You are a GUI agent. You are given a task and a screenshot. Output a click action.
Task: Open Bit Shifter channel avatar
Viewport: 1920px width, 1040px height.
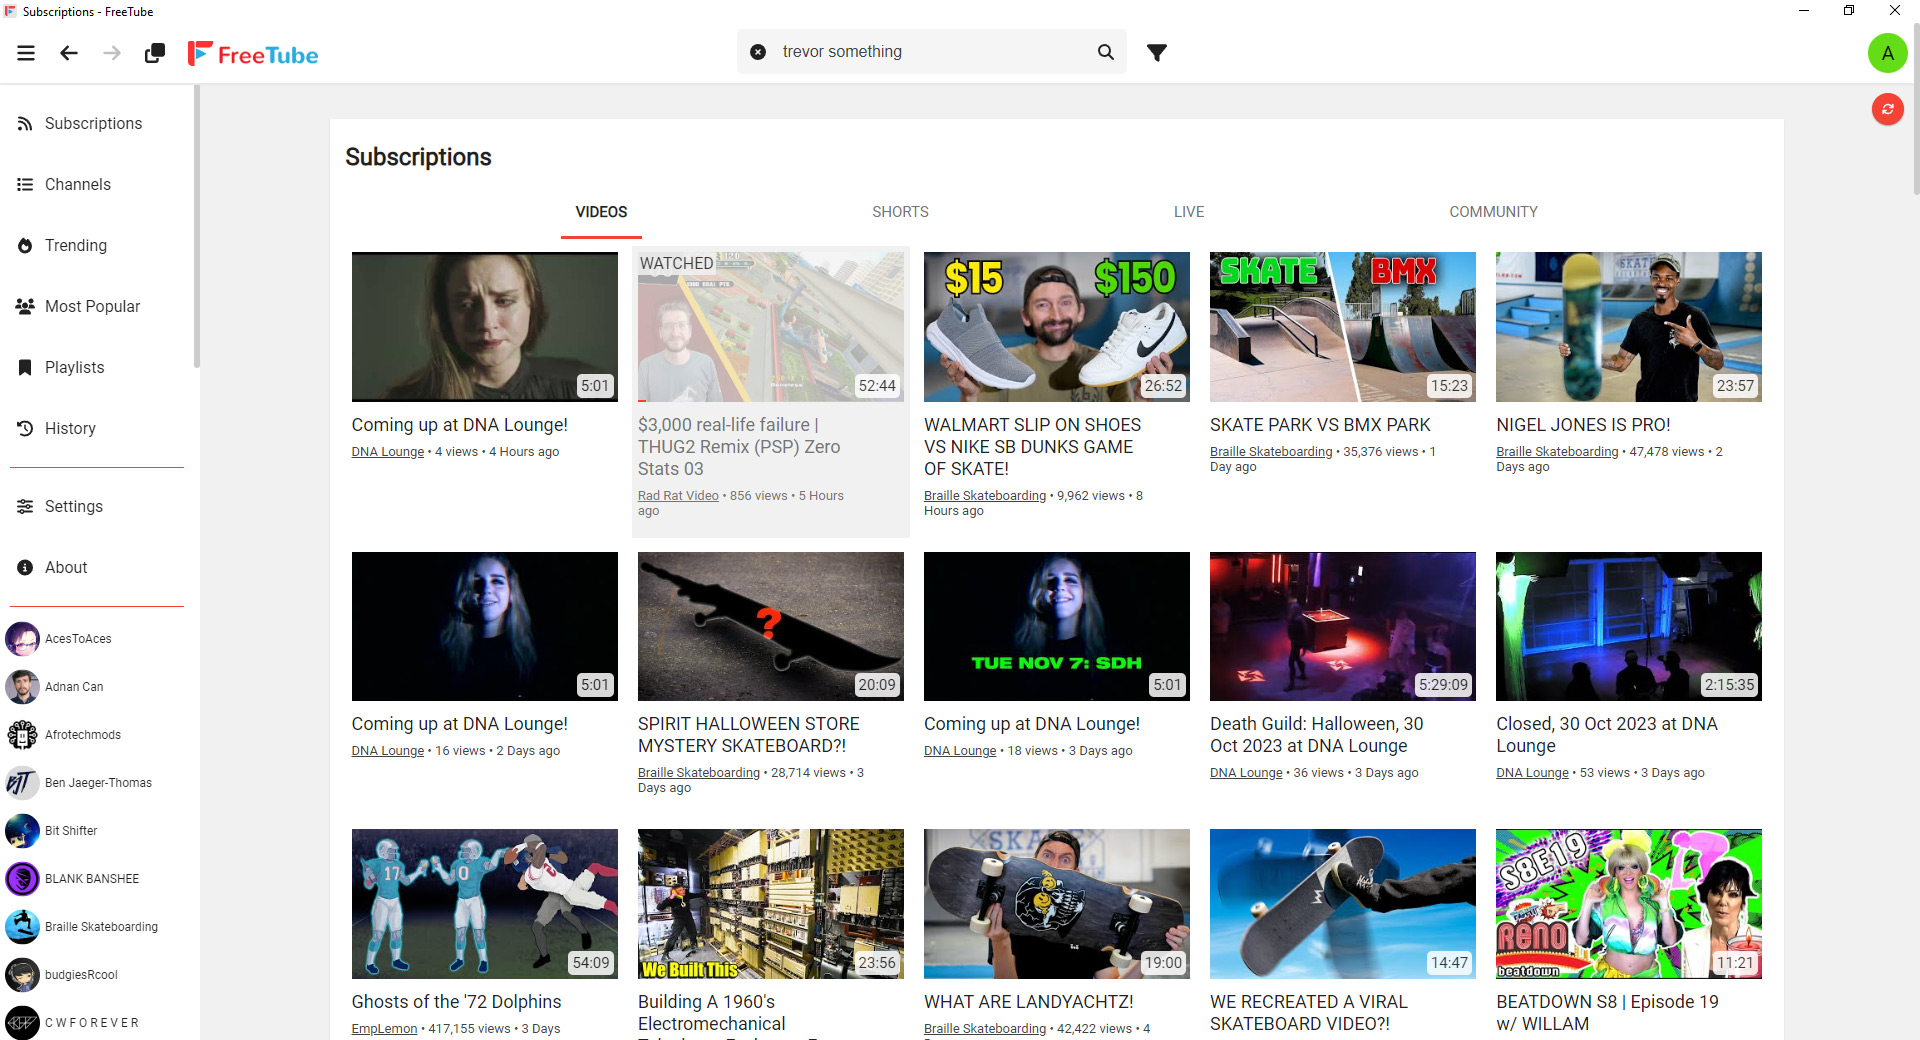[x=22, y=830]
